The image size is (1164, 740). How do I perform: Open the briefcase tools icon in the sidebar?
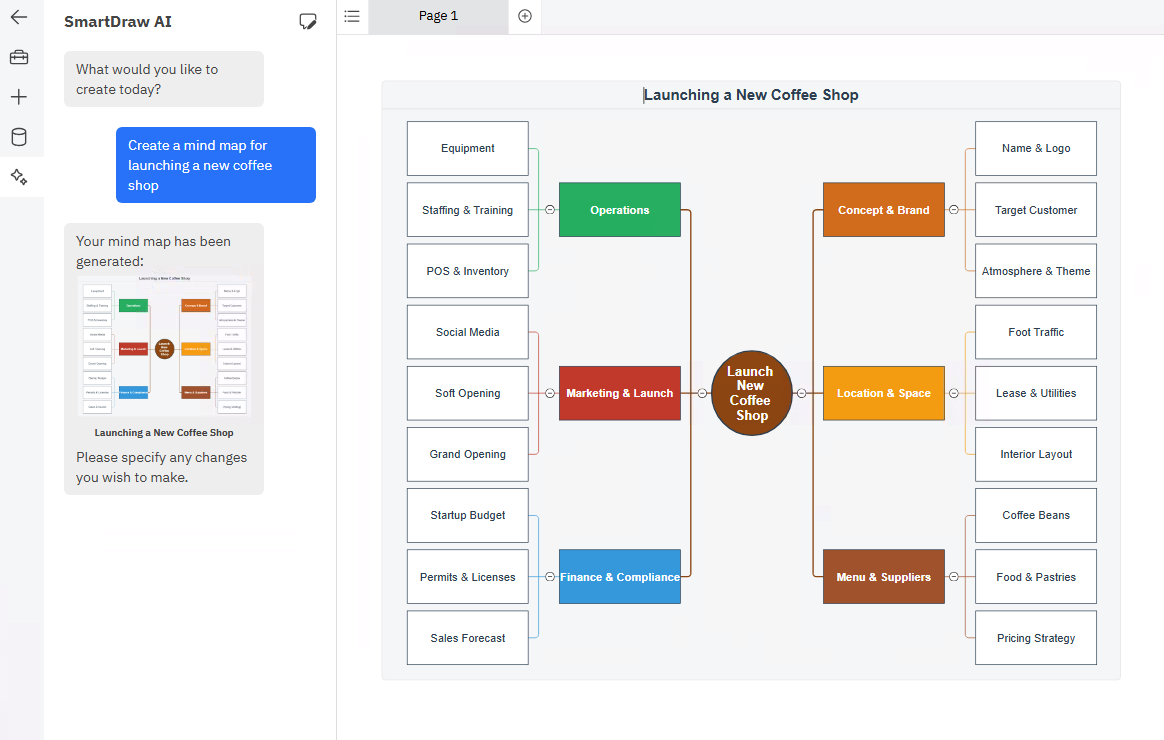pos(19,57)
